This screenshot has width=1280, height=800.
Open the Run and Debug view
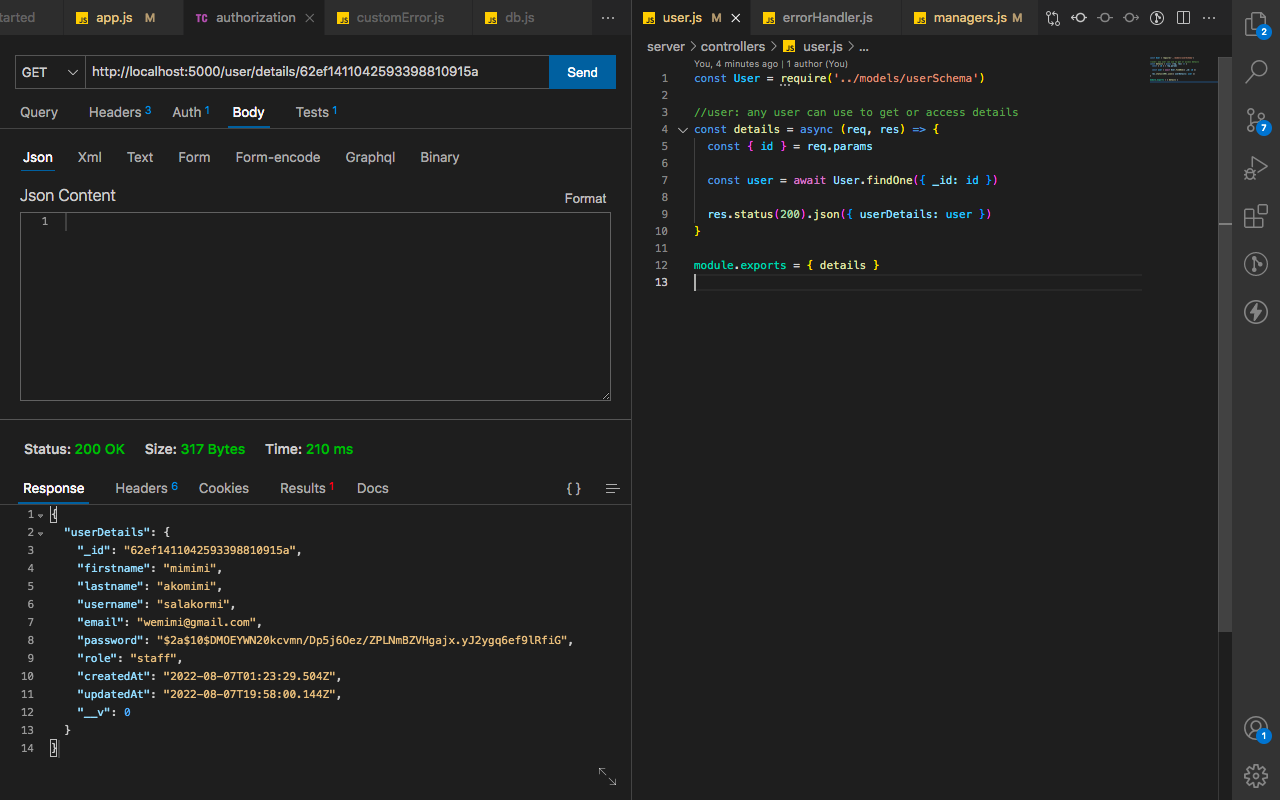(1256, 168)
